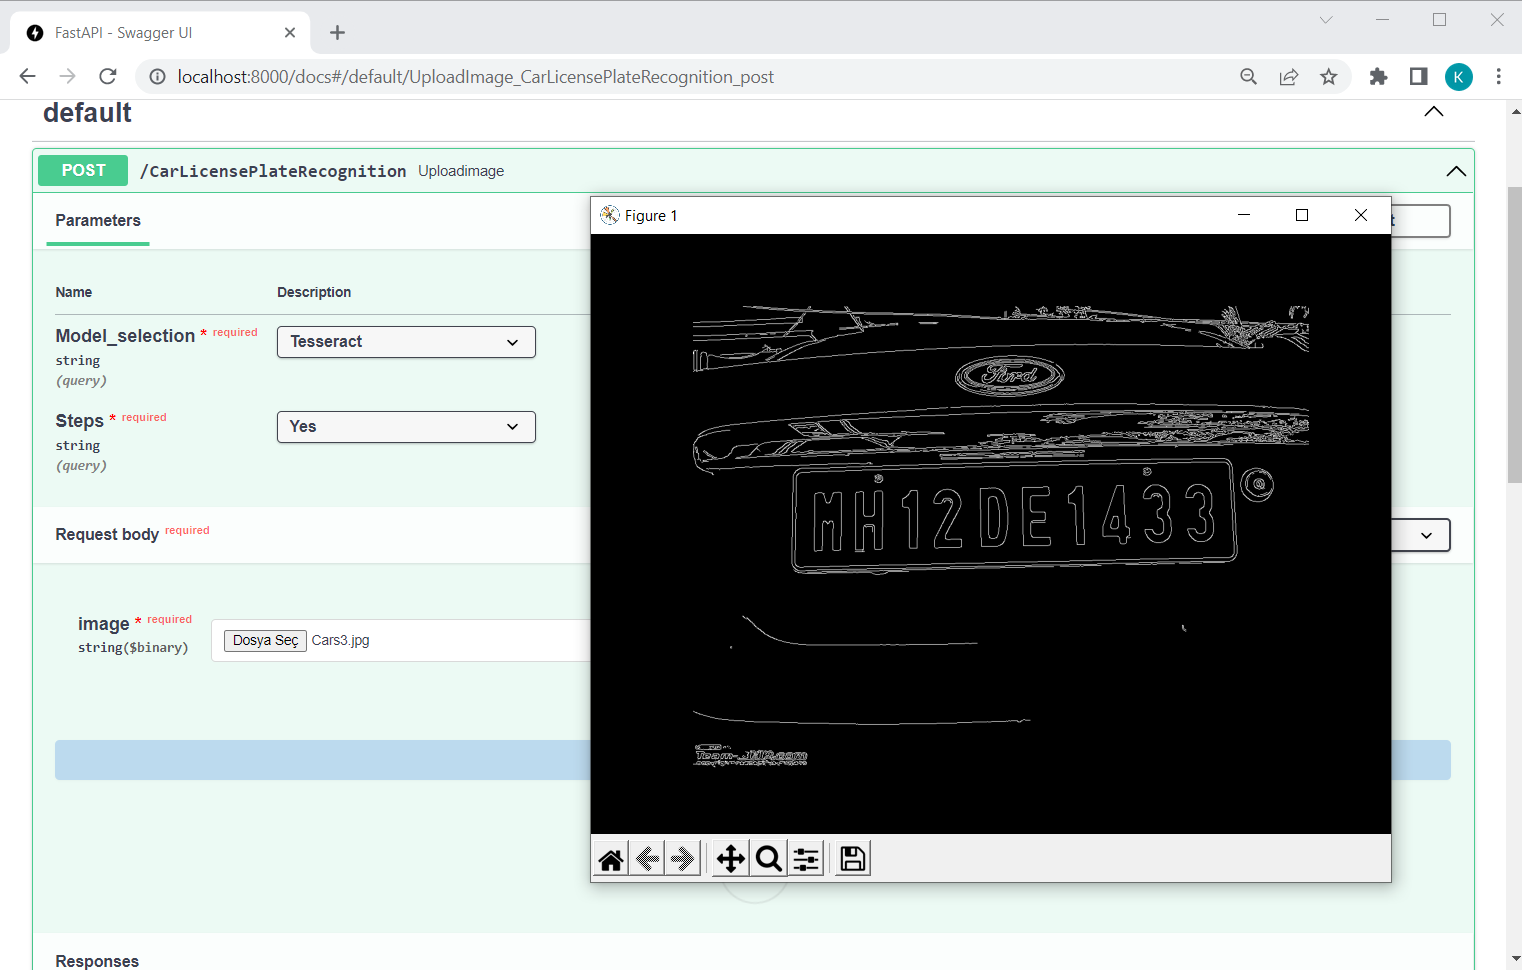Select the Pan tool in Figure 1
The height and width of the screenshot is (970, 1522).
click(x=729, y=858)
